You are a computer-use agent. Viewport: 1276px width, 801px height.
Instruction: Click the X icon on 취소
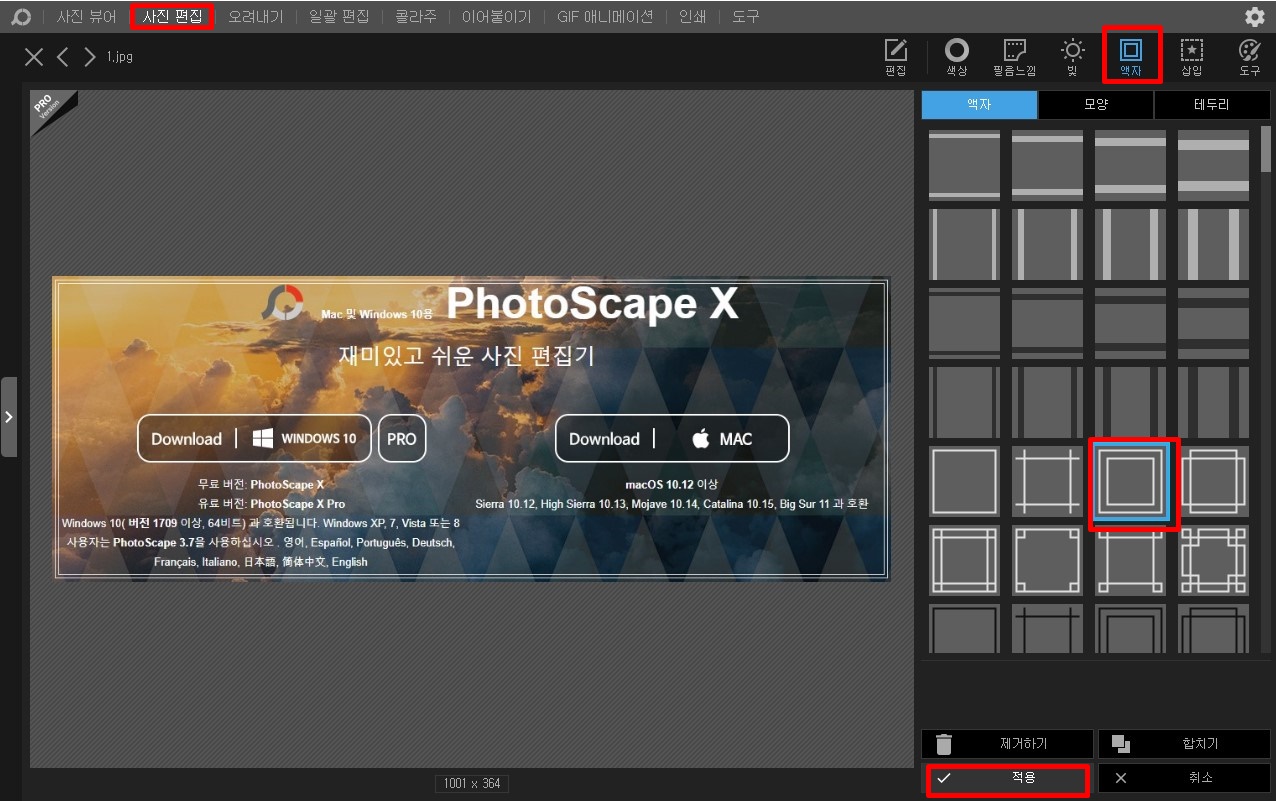click(x=1121, y=778)
